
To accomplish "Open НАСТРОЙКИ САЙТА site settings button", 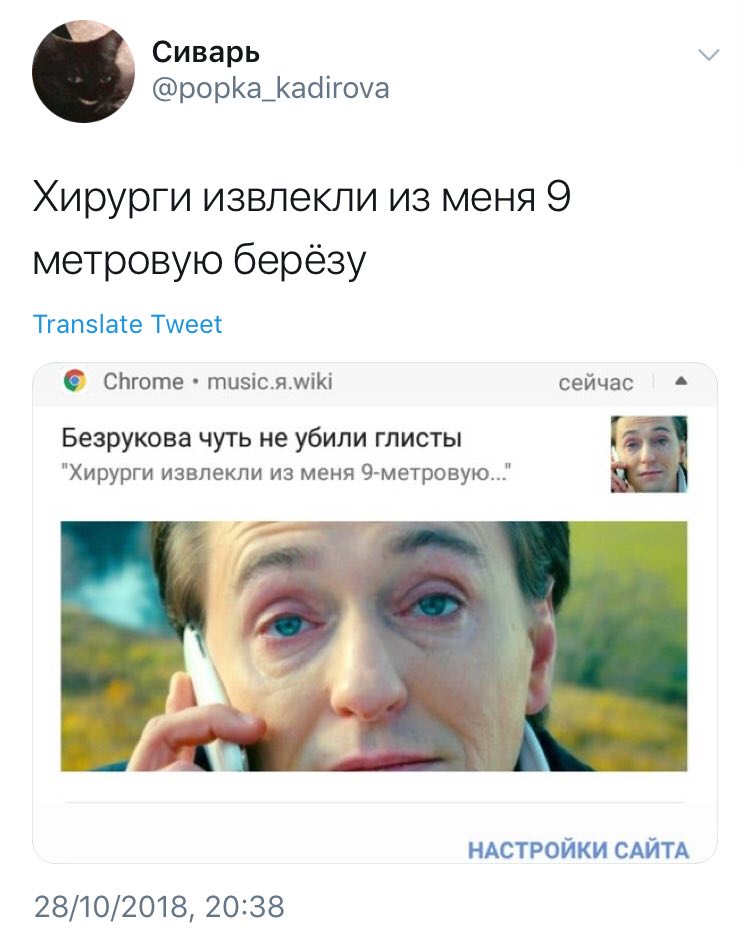I will click(578, 850).
